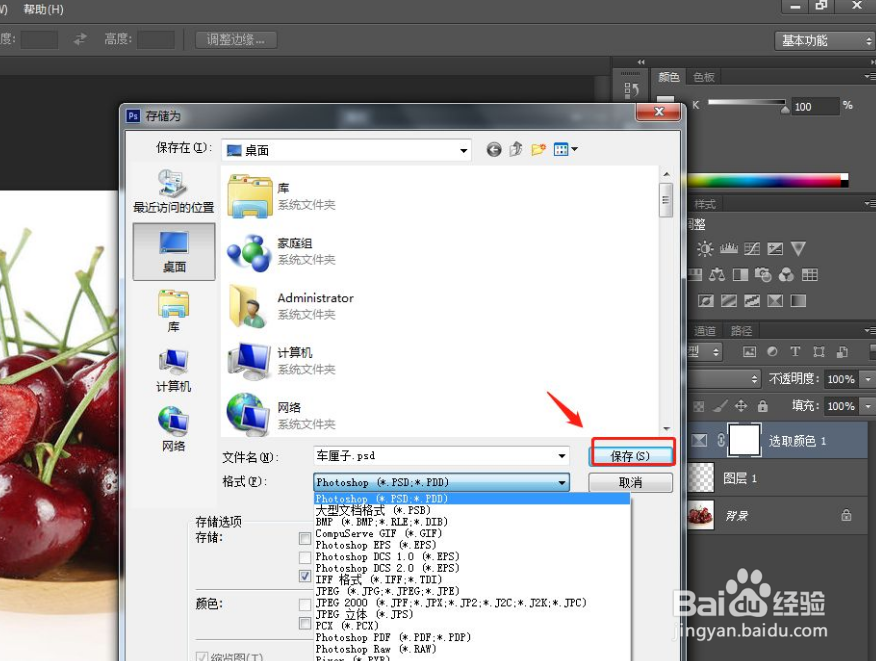Add an Invert adjustment layer
Image resolution: width=876 pixels, height=661 pixels.
[706, 301]
